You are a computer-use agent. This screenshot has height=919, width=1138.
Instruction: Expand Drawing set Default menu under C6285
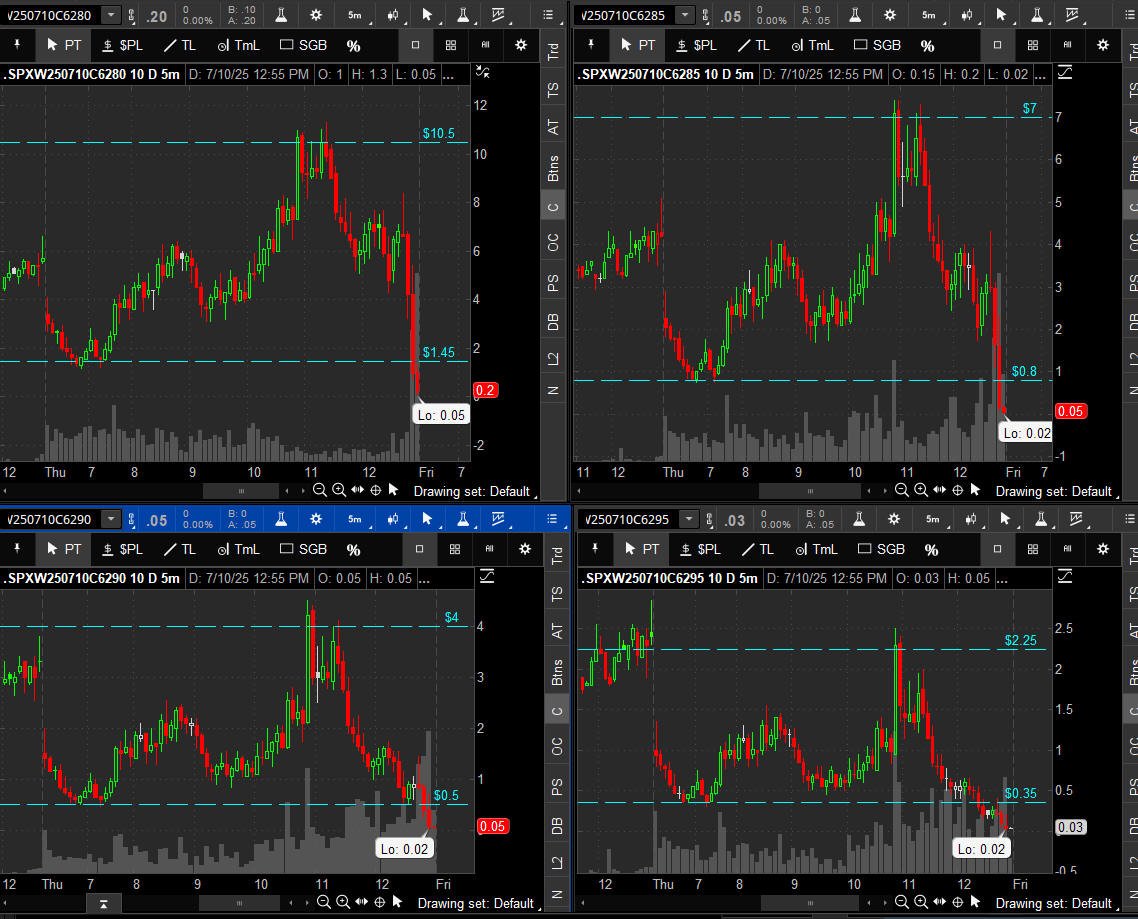click(x=1053, y=491)
